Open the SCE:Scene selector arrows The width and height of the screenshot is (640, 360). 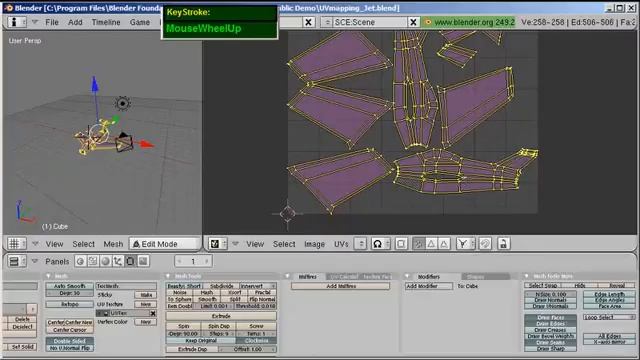[x=327, y=22]
